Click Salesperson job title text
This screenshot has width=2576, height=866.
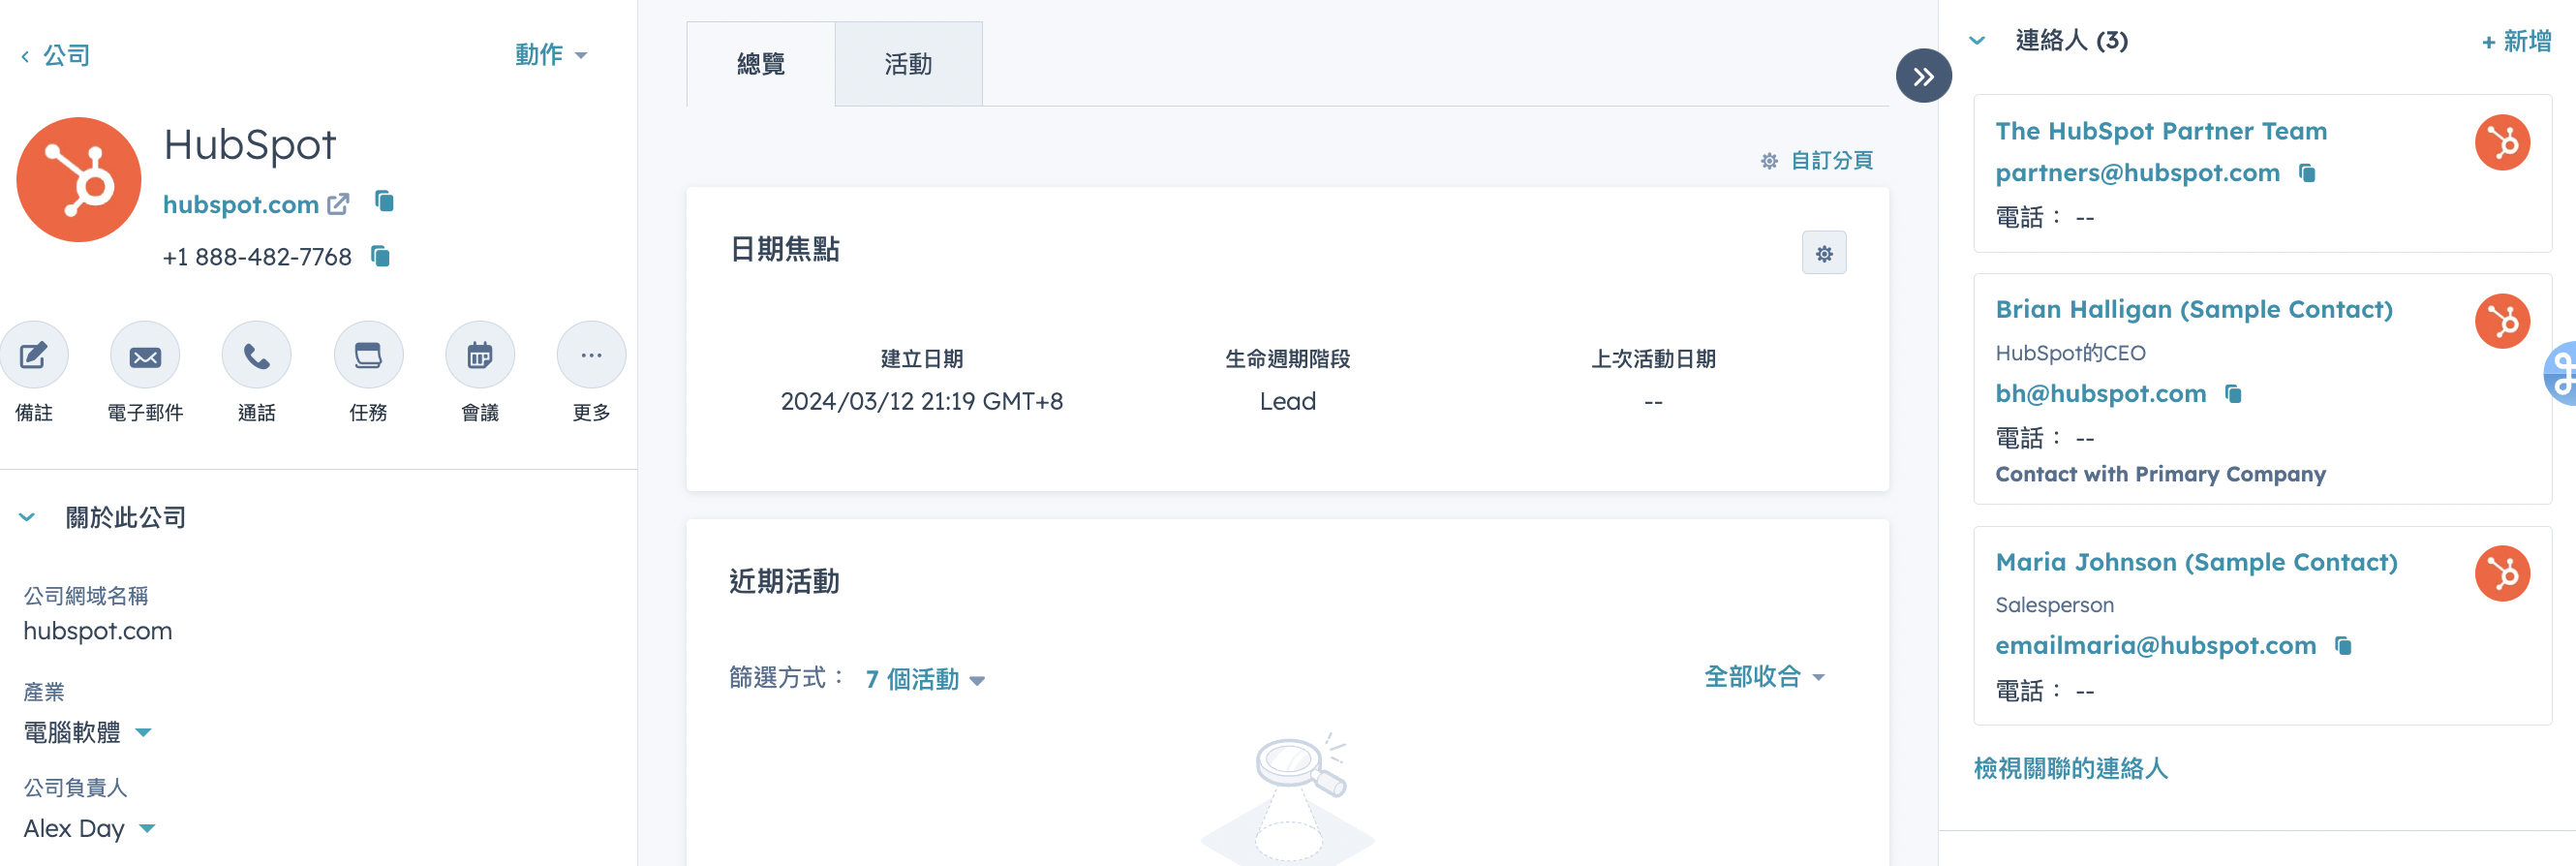(2054, 605)
